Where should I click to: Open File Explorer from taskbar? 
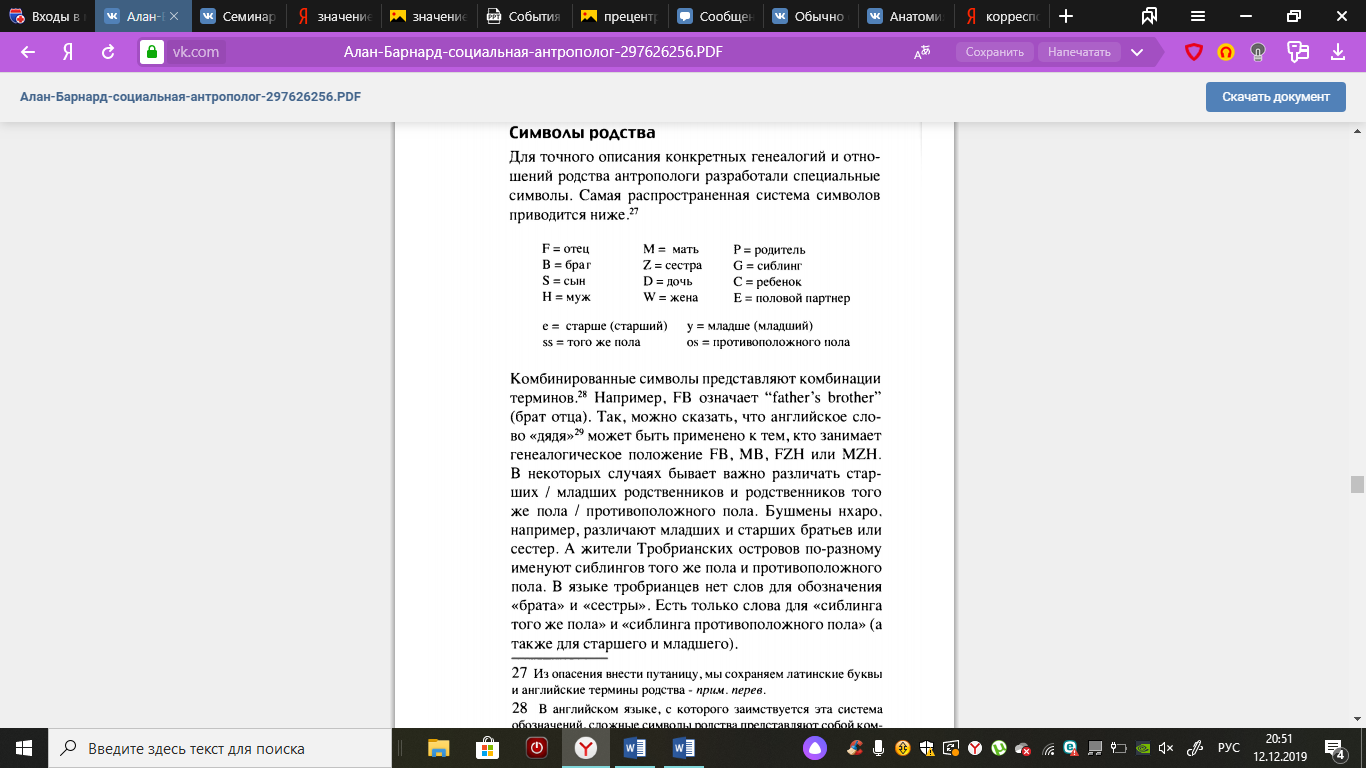click(439, 748)
